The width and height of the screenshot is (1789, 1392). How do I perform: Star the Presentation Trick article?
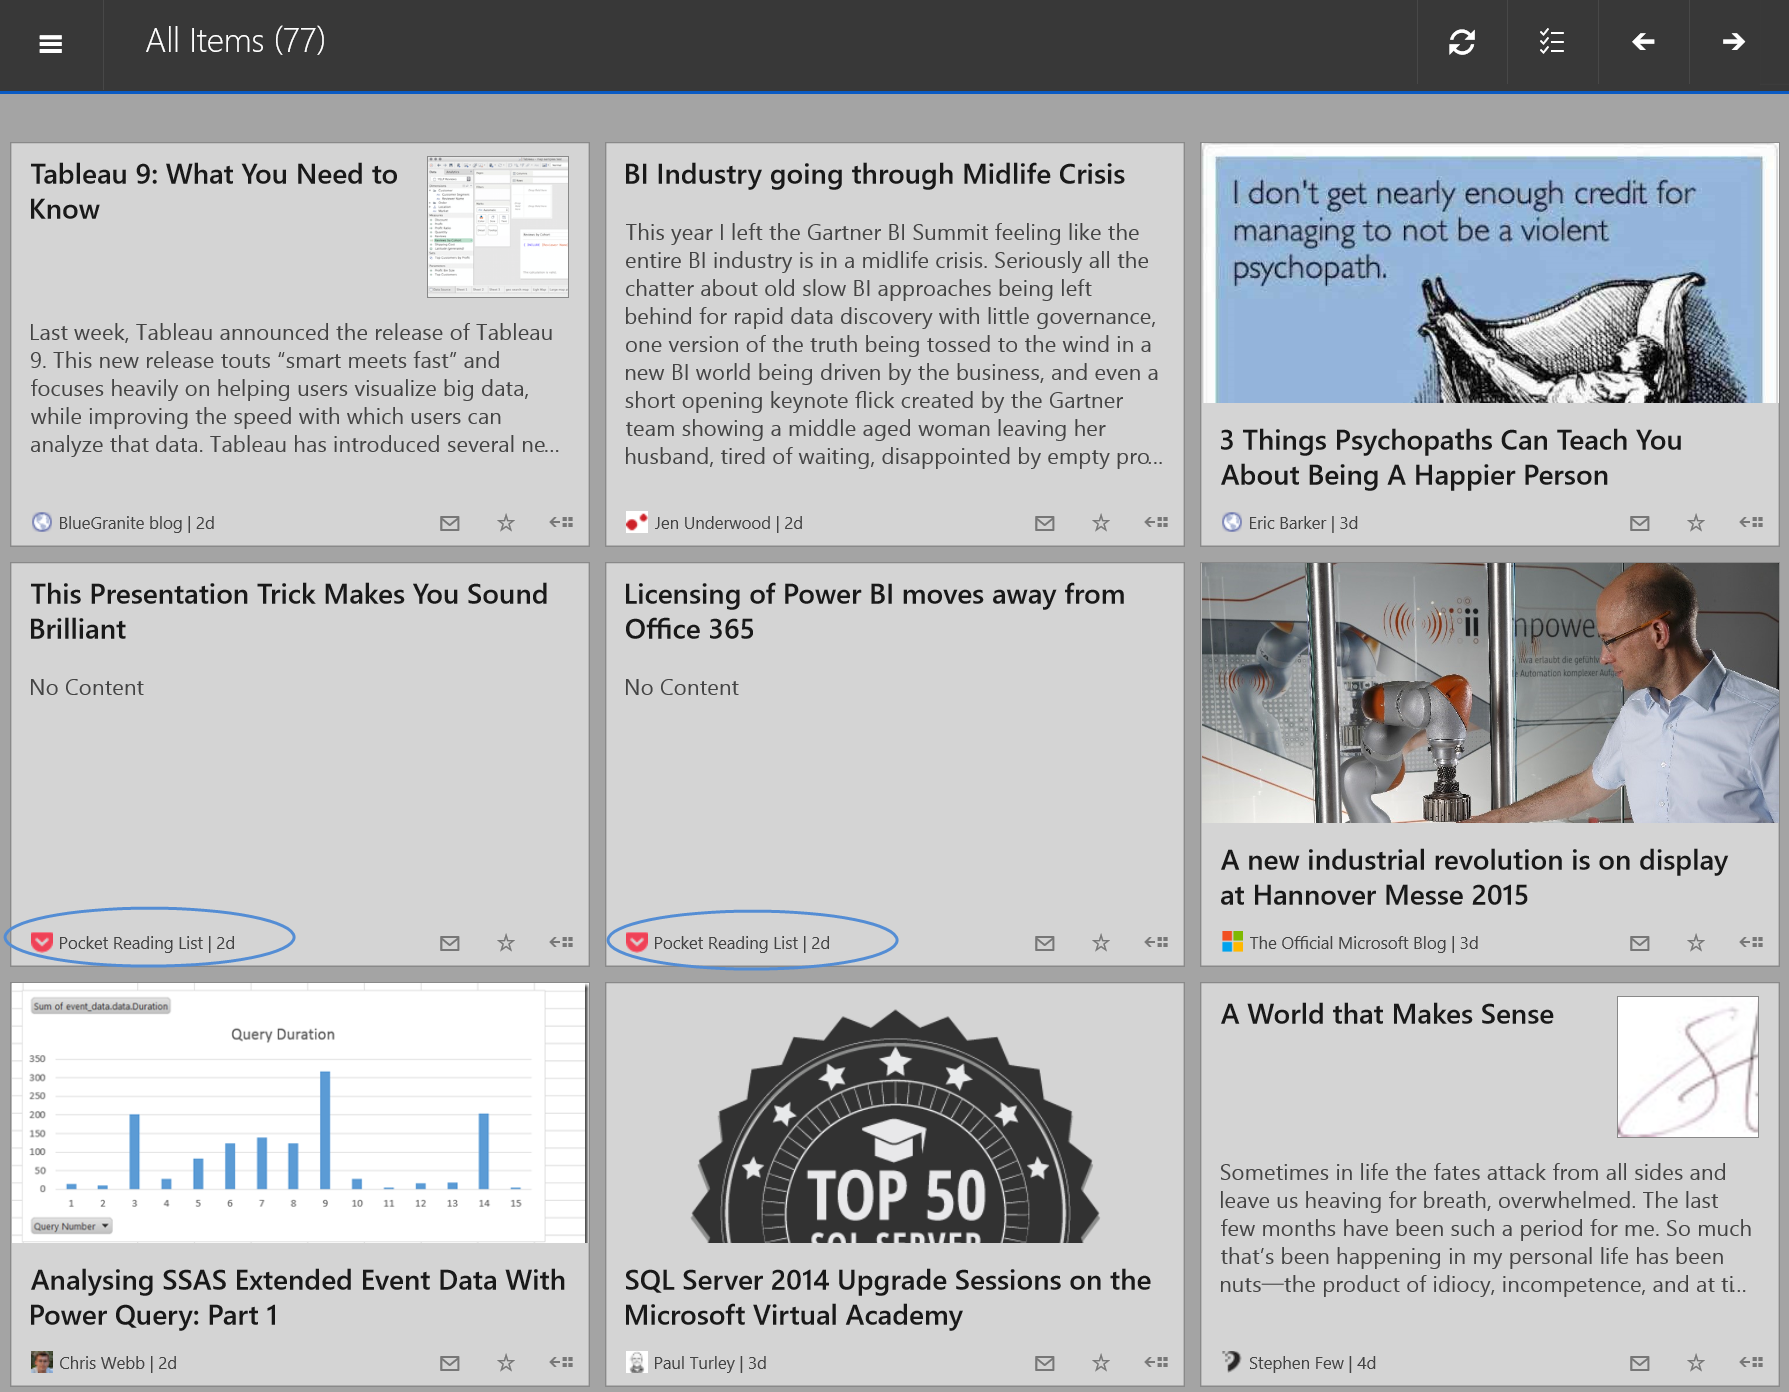click(506, 943)
